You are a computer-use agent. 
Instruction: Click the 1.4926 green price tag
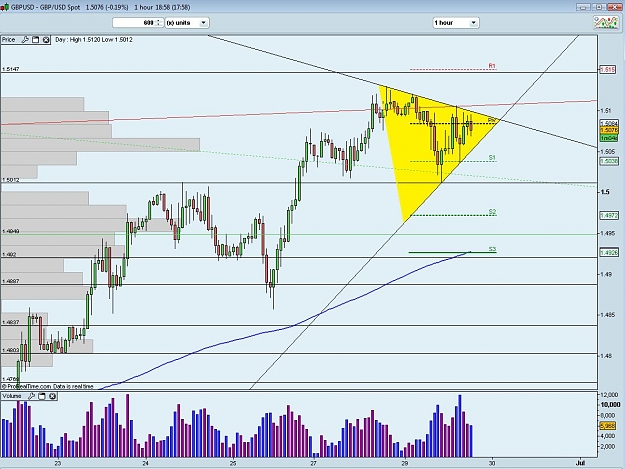(609, 252)
